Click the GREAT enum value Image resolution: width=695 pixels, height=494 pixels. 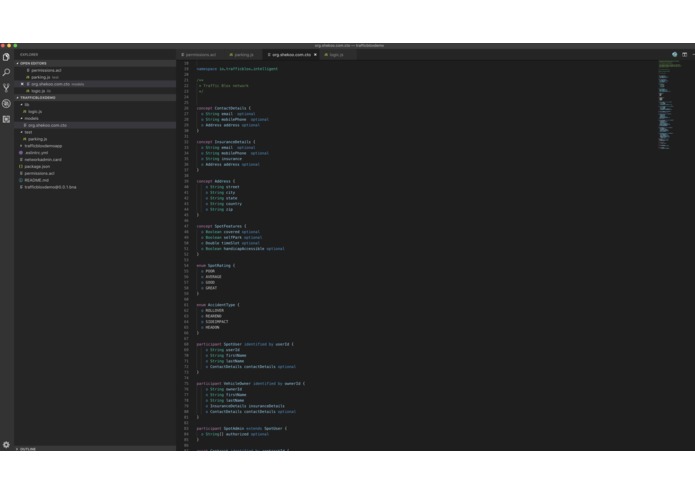click(211, 288)
